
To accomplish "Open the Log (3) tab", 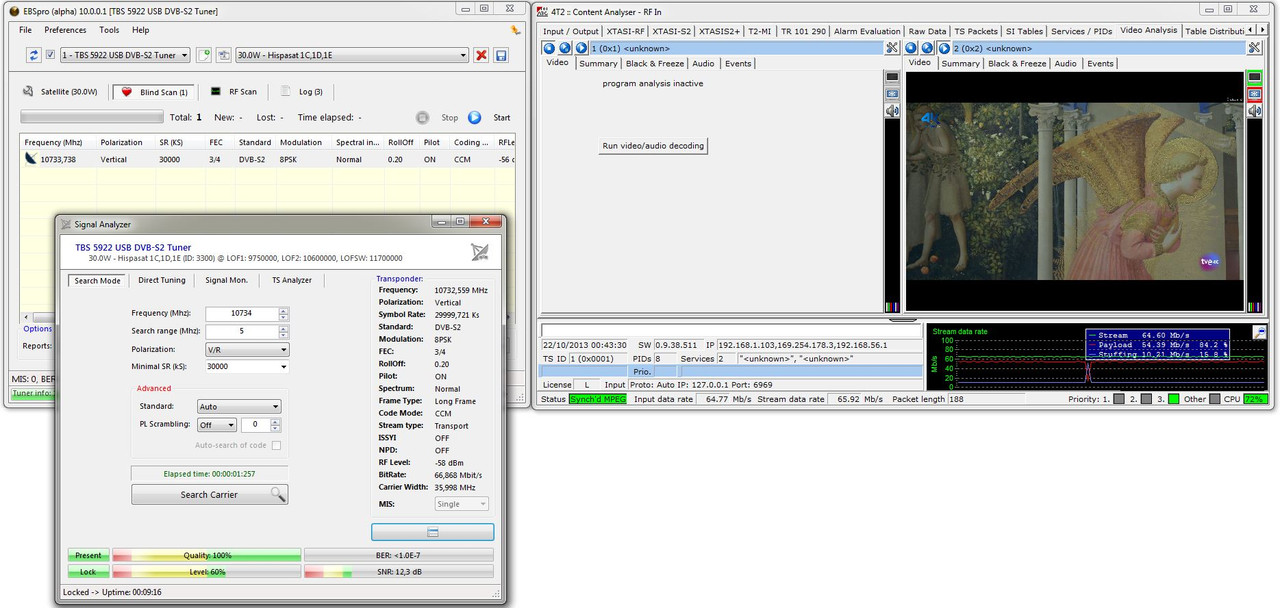I will tap(301, 91).
